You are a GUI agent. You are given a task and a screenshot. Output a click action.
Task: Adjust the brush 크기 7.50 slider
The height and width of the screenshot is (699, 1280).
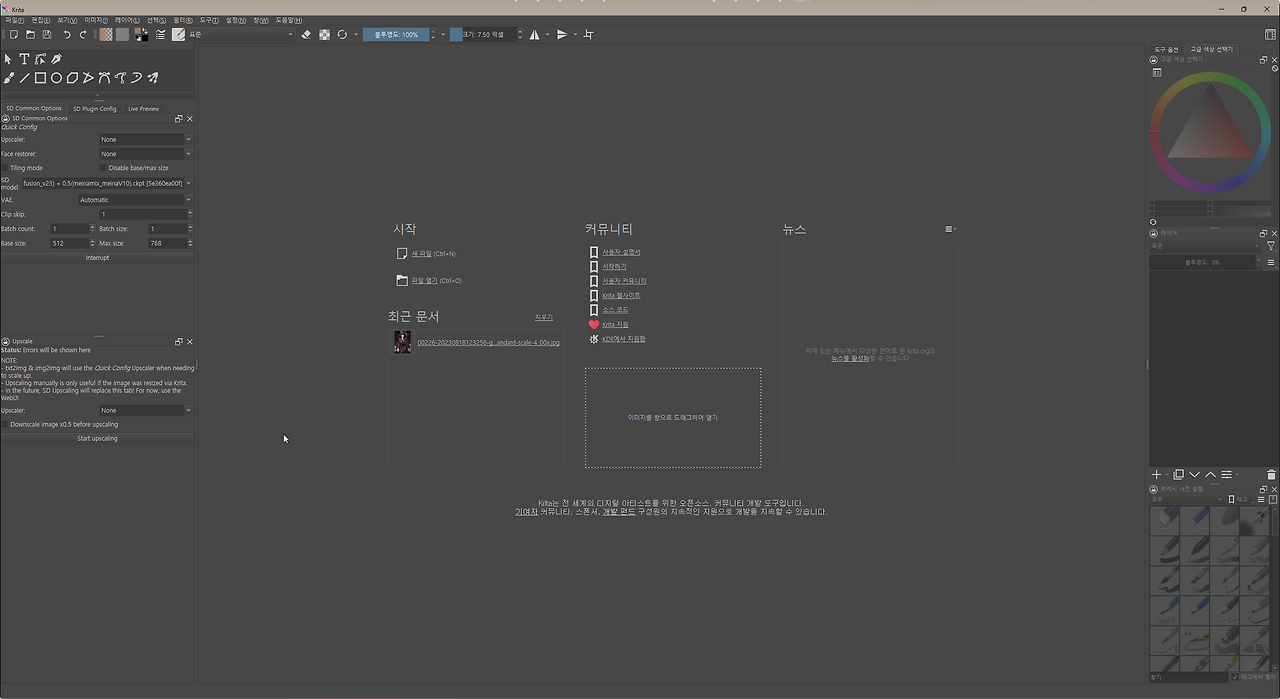482,34
